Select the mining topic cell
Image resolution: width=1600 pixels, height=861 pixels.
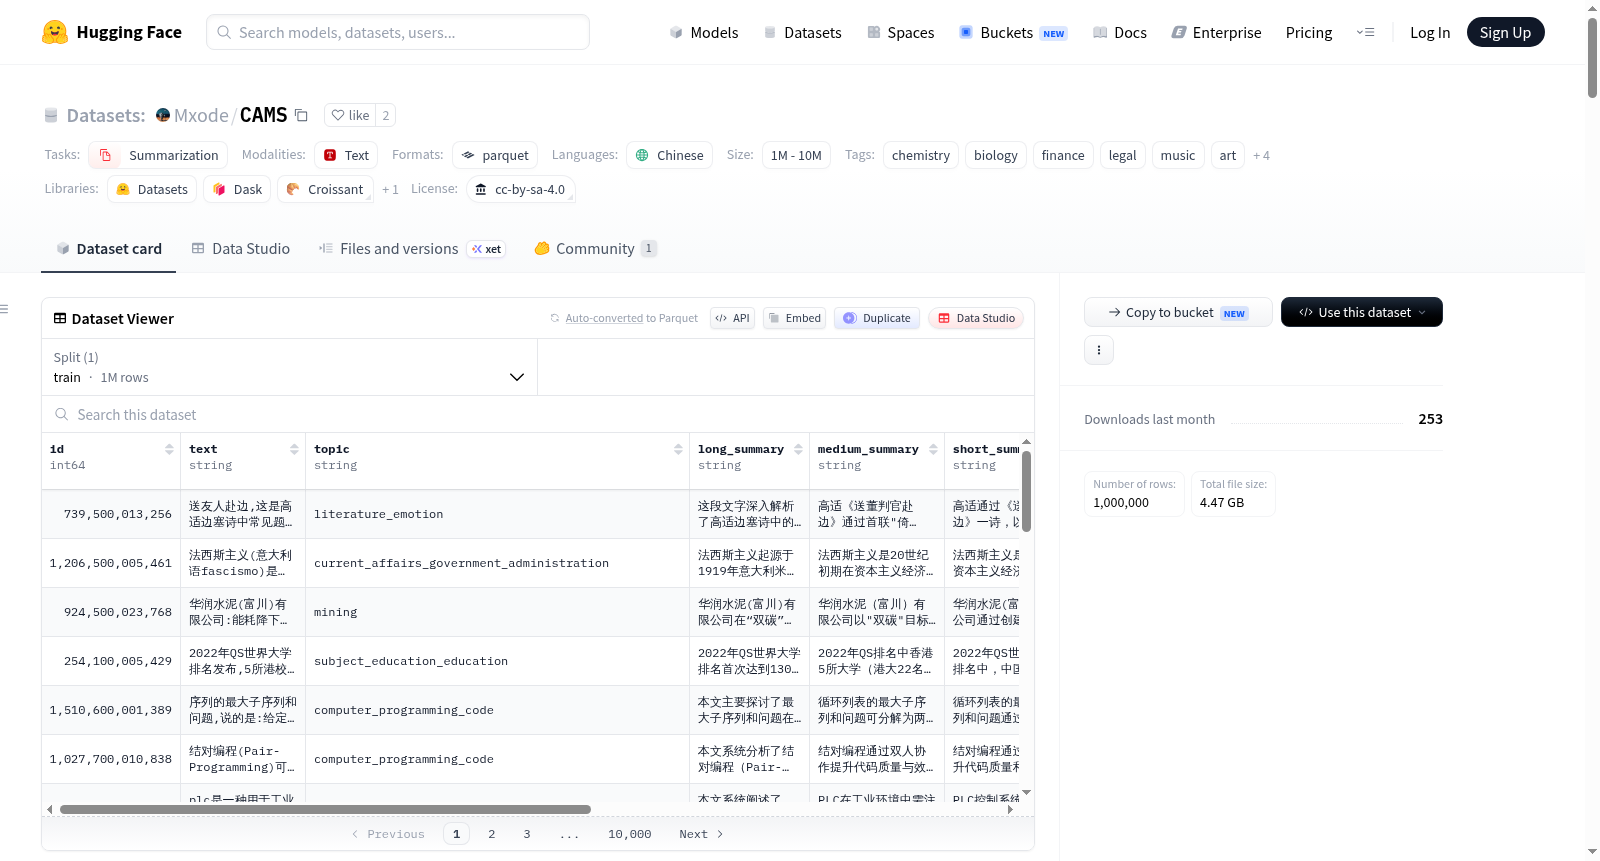coord(497,612)
